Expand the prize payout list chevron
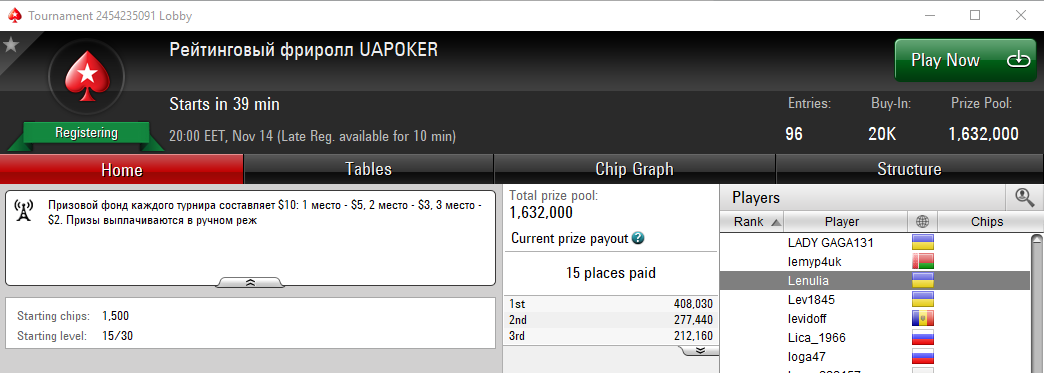 click(x=699, y=350)
